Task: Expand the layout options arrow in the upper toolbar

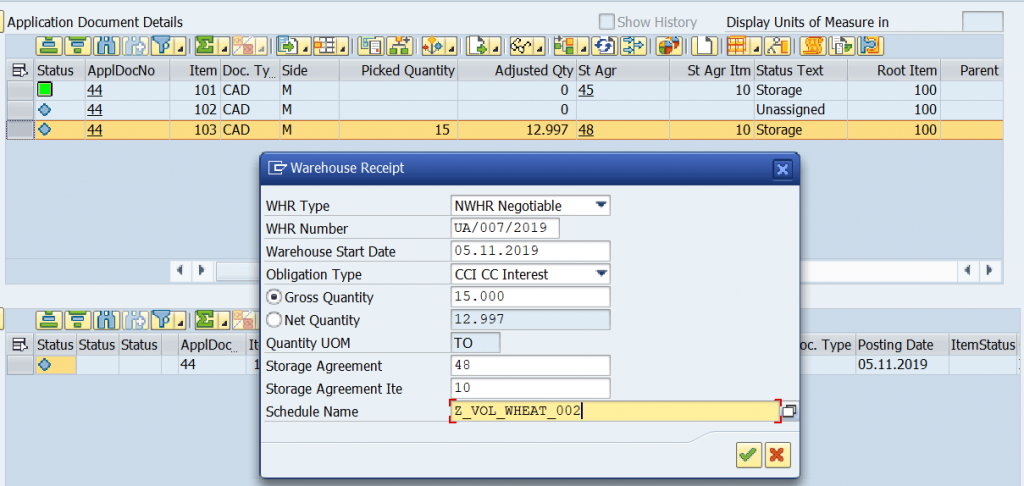Action: pyautogui.click(x=343, y=48)
